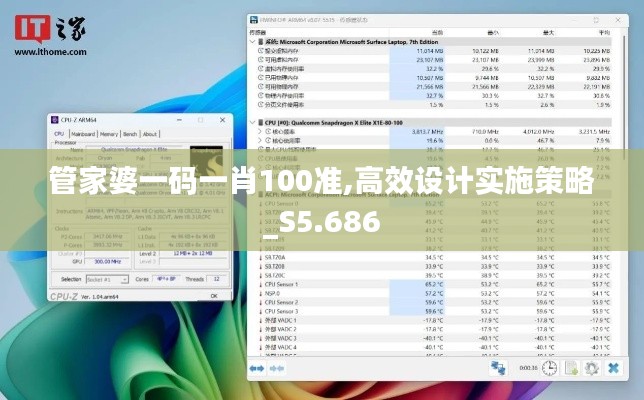Viewport: 644px width, 400px height.
Task: Open the Bench tab in CPU-Z
Action: [x=130, y=134]
